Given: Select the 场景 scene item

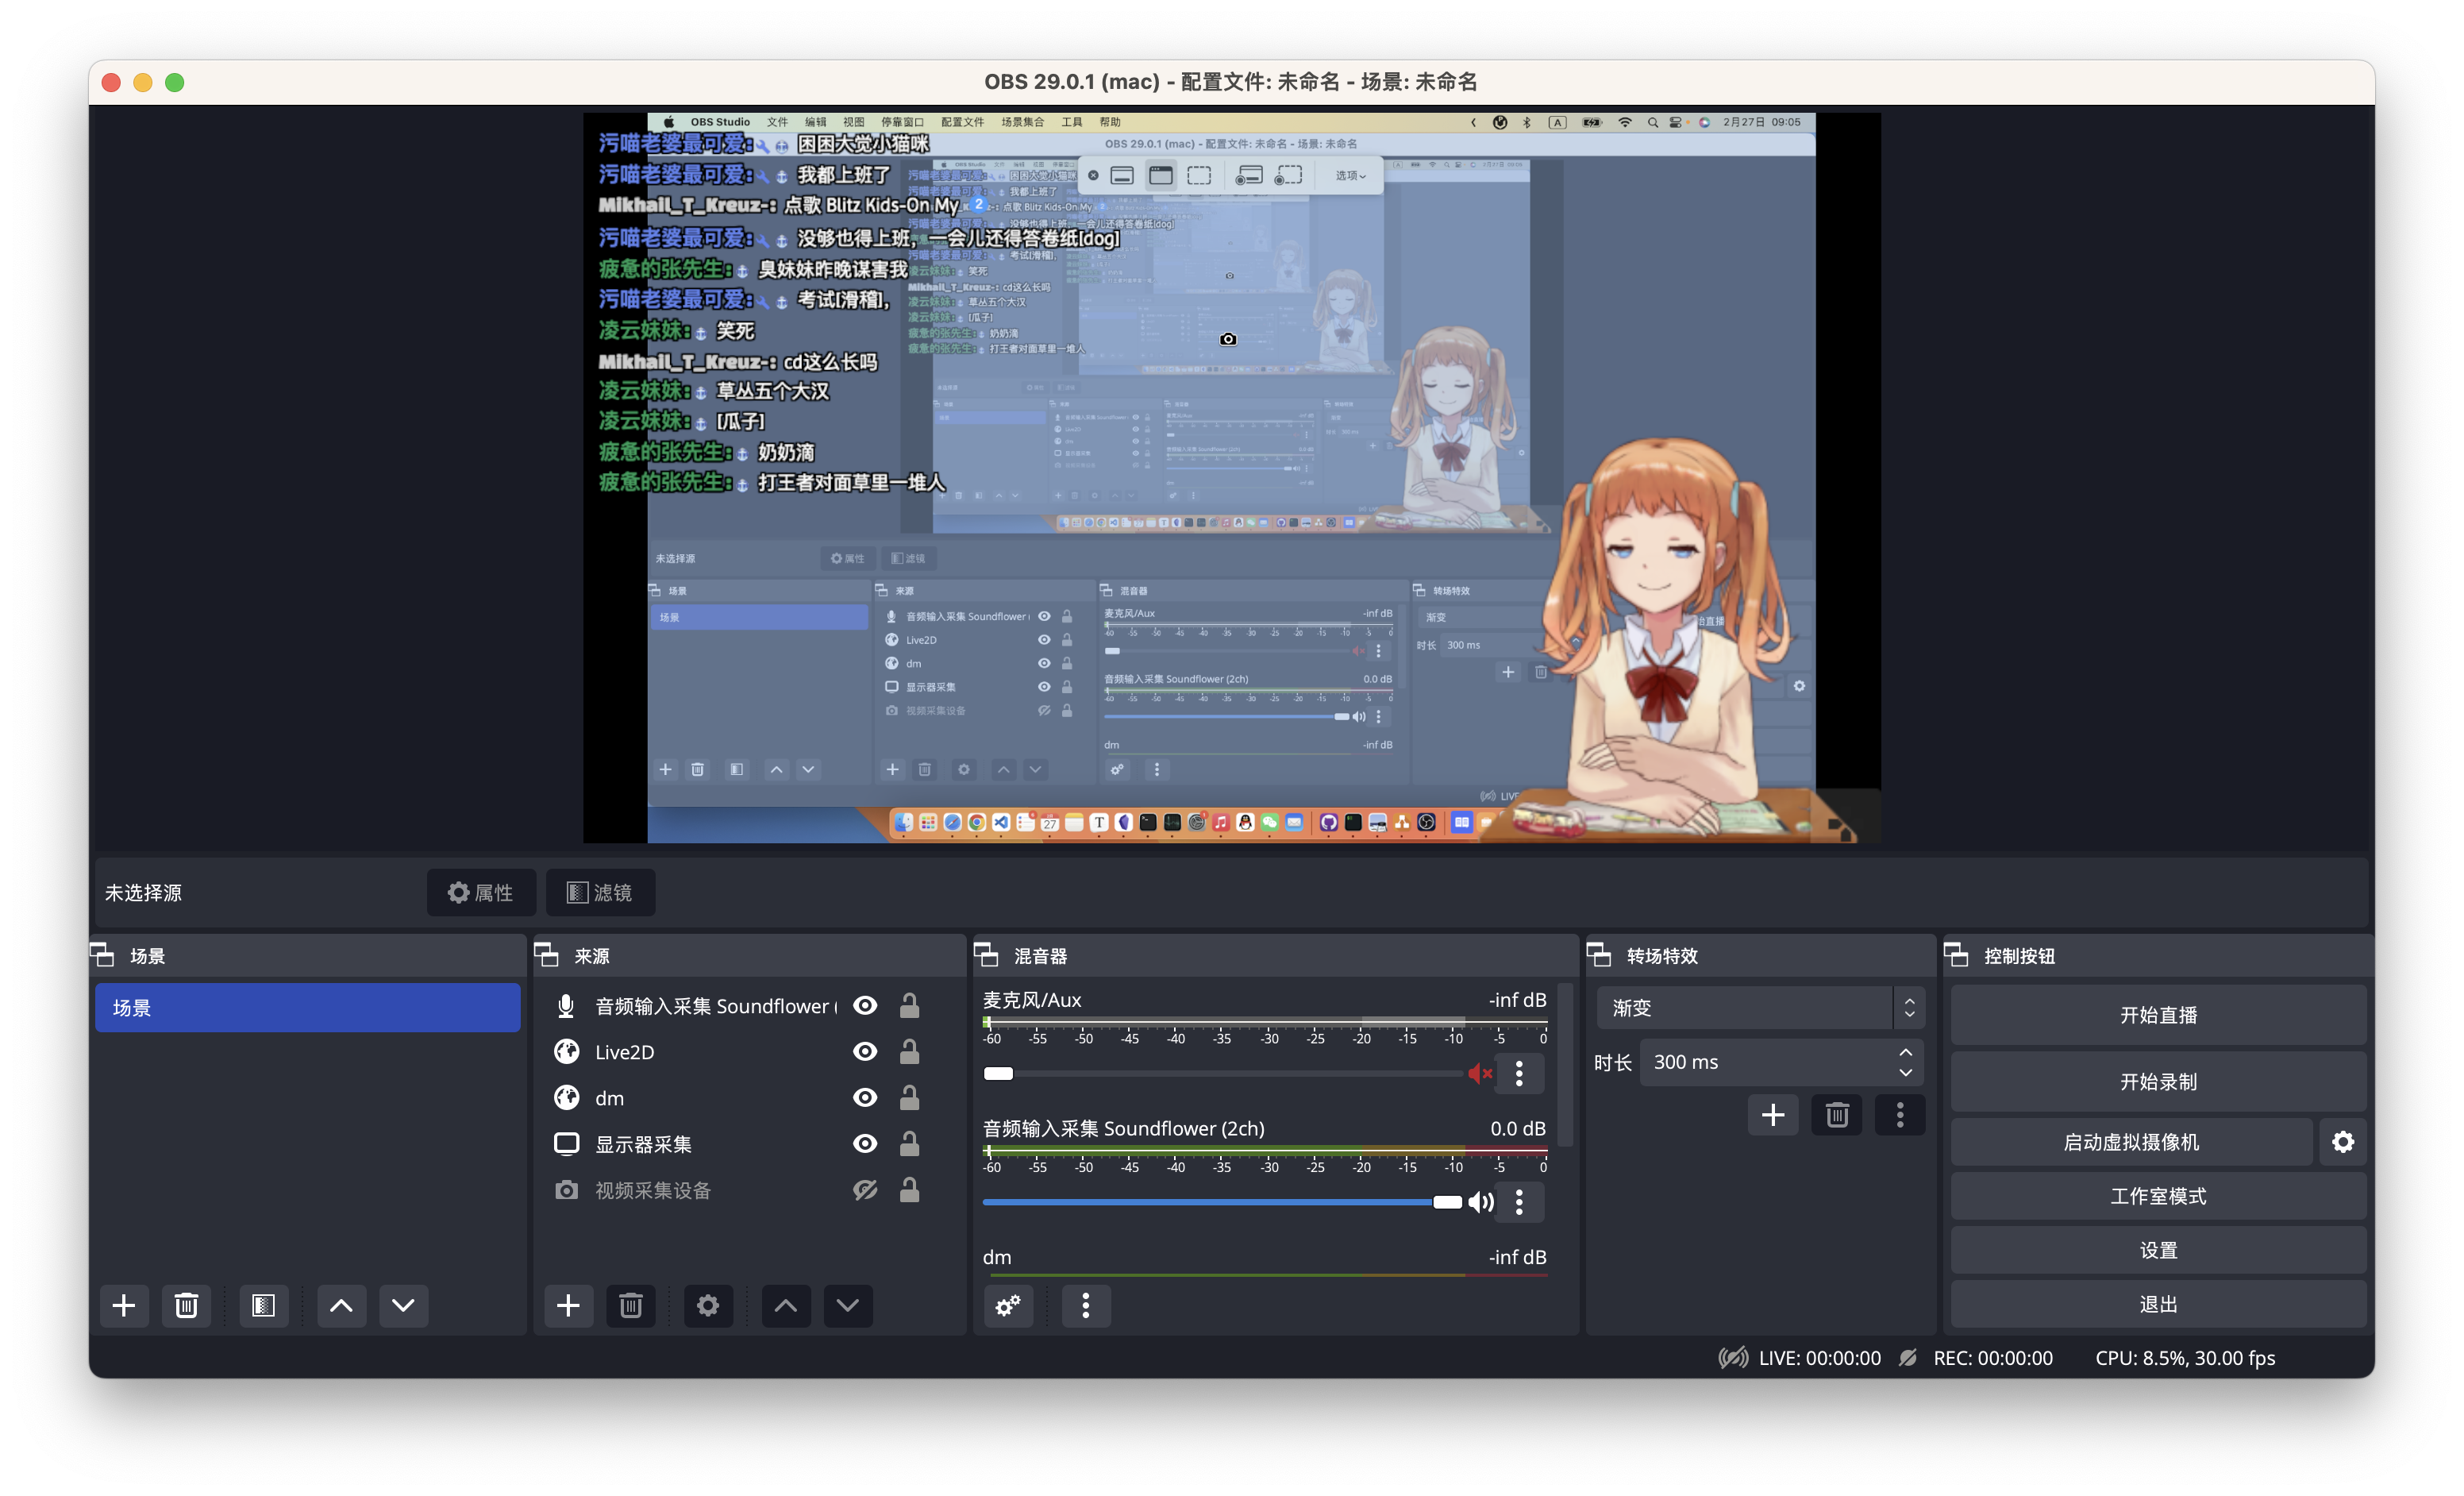Looking at the screenshot, I should coord(307,1008).
